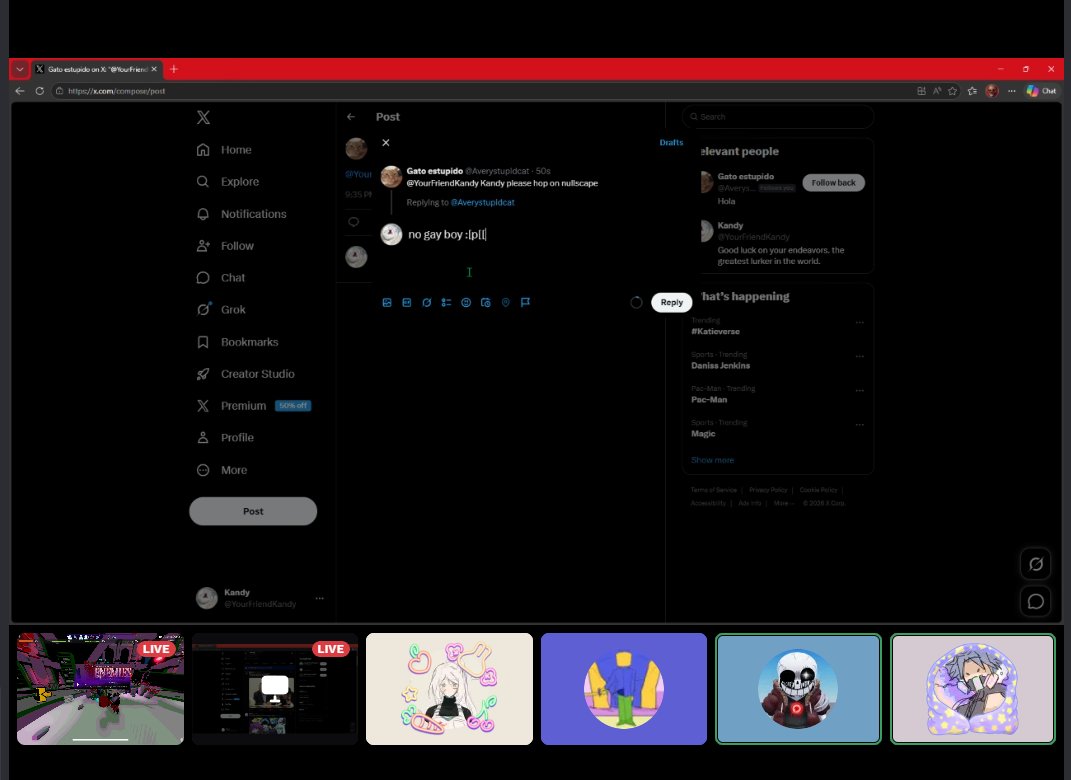Open Chat in the sidebar
Image resolution: width=1071 pixels, height=780 pixels.
pyautogui.click(x=221, y=278)
